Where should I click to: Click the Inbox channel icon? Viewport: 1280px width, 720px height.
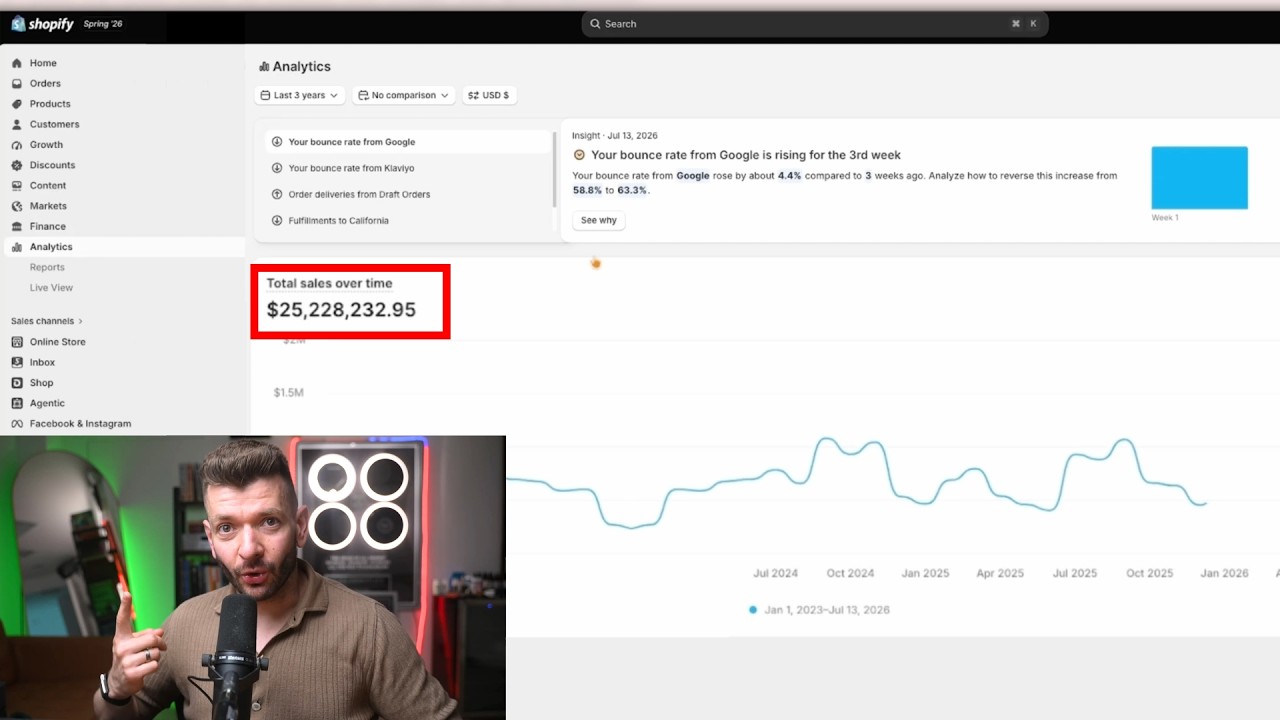click(17, 362)
